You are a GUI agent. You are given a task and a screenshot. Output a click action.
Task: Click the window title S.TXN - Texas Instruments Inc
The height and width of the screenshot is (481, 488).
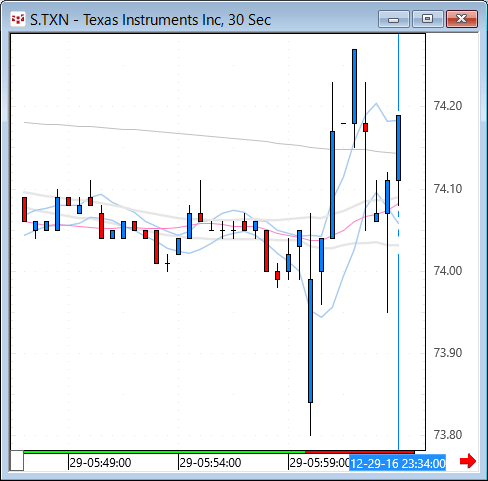150,20
